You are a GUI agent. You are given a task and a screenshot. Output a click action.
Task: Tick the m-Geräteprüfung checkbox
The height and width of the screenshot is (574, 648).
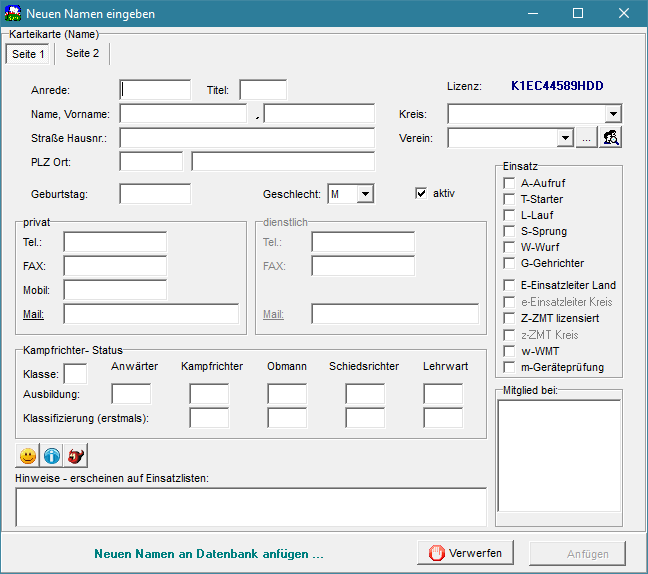[x=509, y=367]
